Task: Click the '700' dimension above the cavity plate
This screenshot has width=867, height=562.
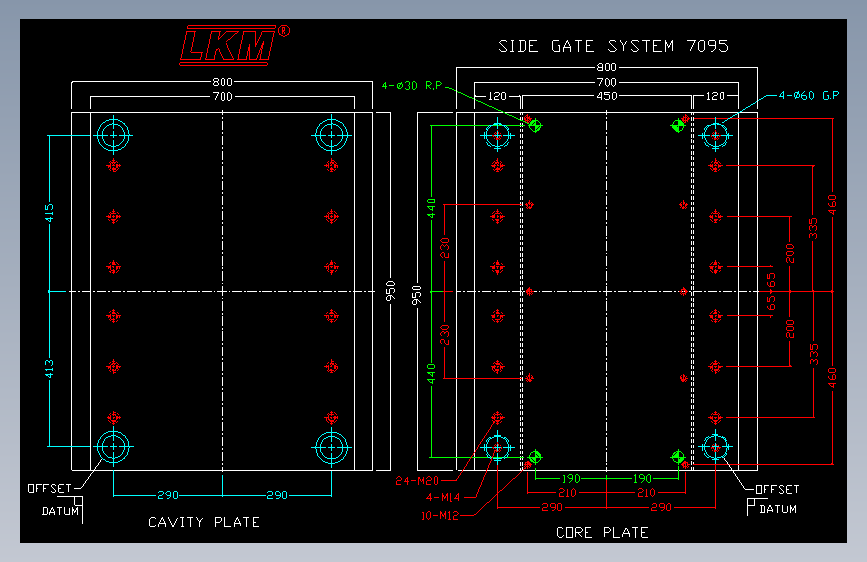Action: tap(222, 97)
